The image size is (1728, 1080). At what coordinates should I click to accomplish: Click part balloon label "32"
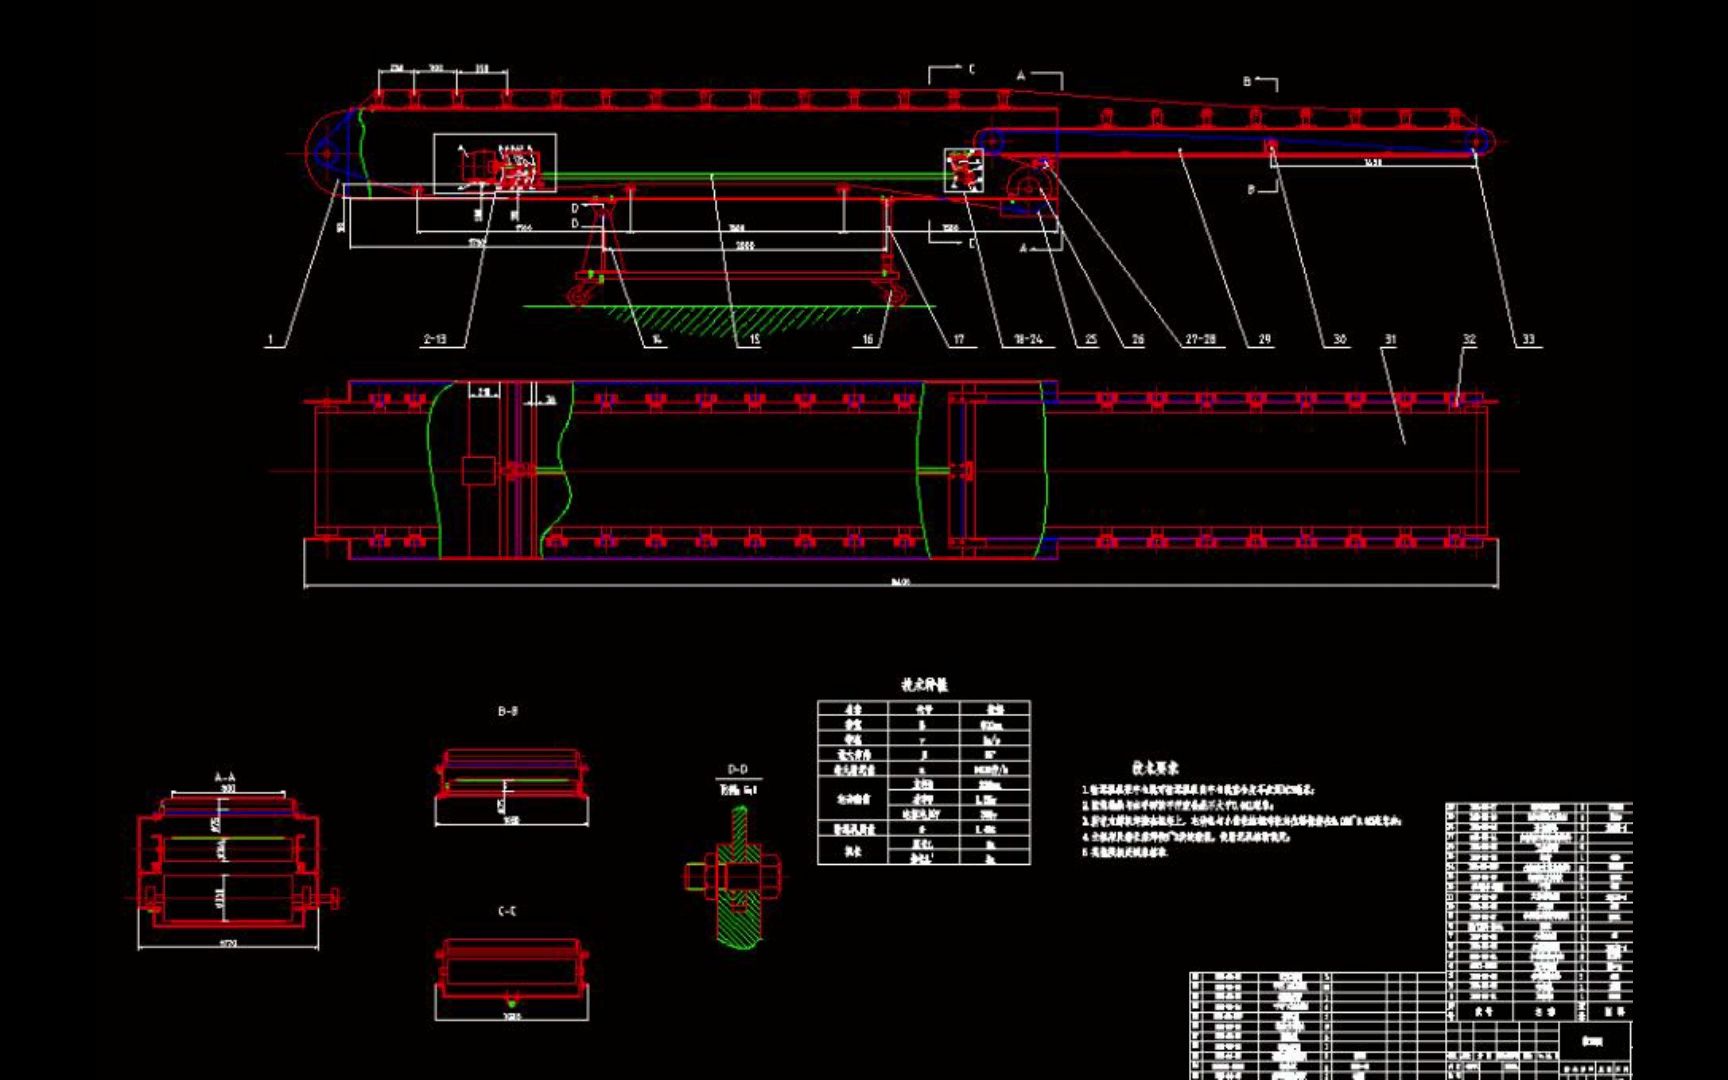pyautogui.click(x=1469, y=340)
